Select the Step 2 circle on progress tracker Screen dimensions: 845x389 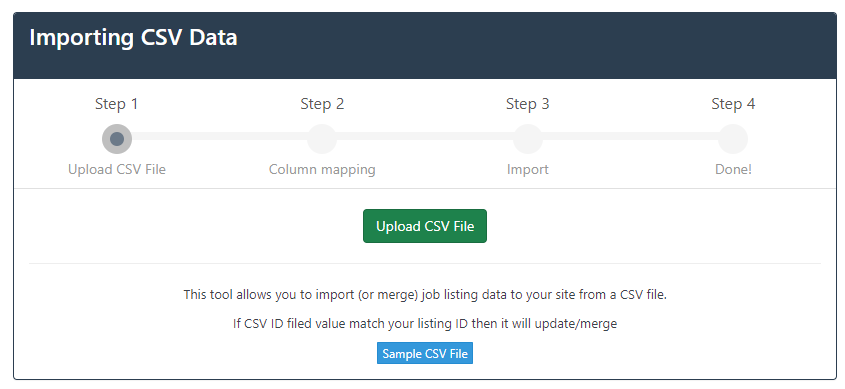click(322, 139)
